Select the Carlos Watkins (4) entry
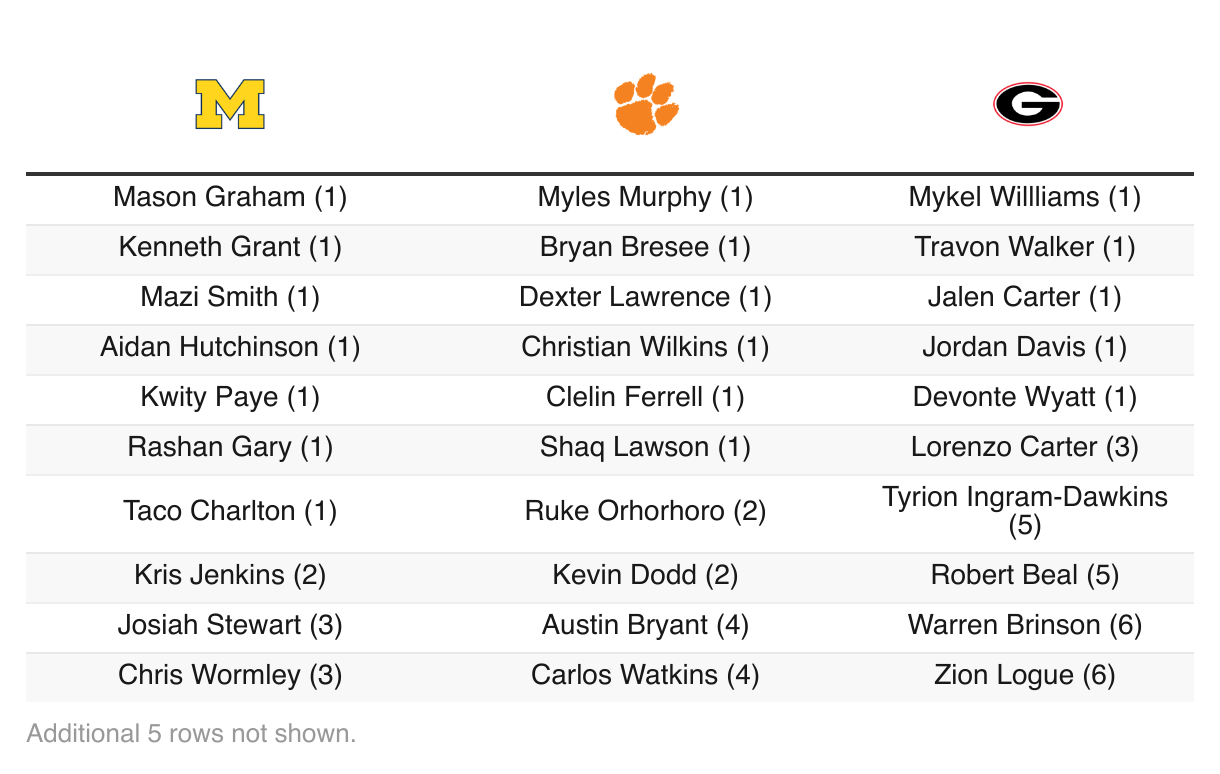1220x774 pixels. pos(645,675)
